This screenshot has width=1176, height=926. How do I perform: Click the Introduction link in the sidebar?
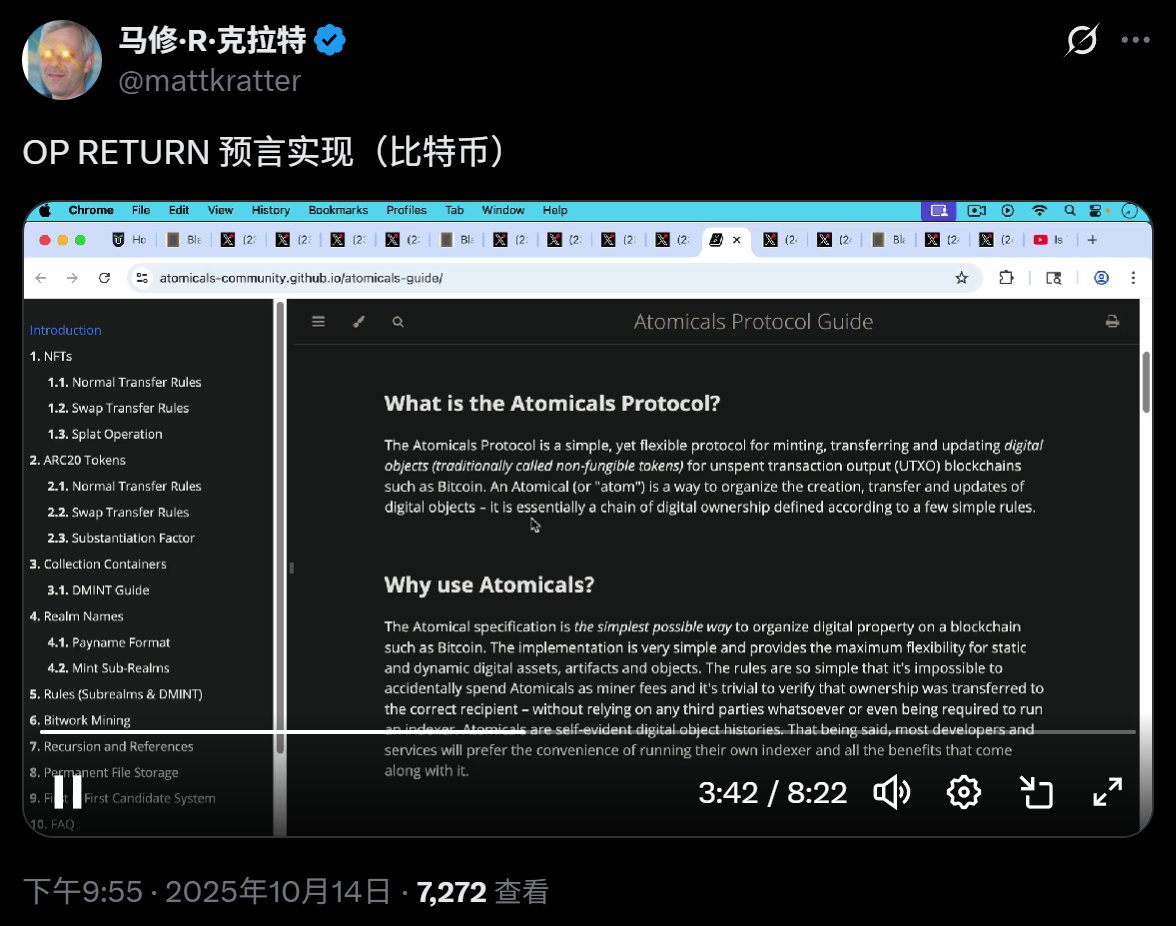click(65, 330)
